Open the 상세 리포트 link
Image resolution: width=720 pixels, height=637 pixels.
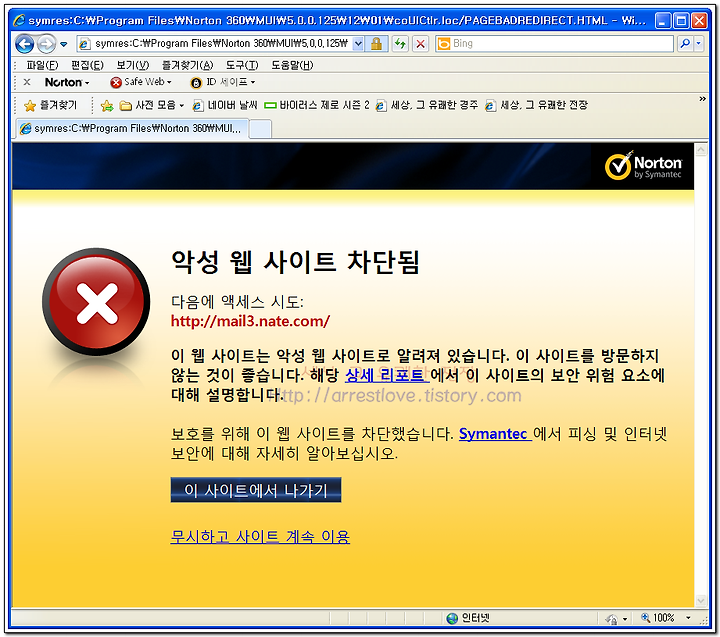click(x=387, y=375)
